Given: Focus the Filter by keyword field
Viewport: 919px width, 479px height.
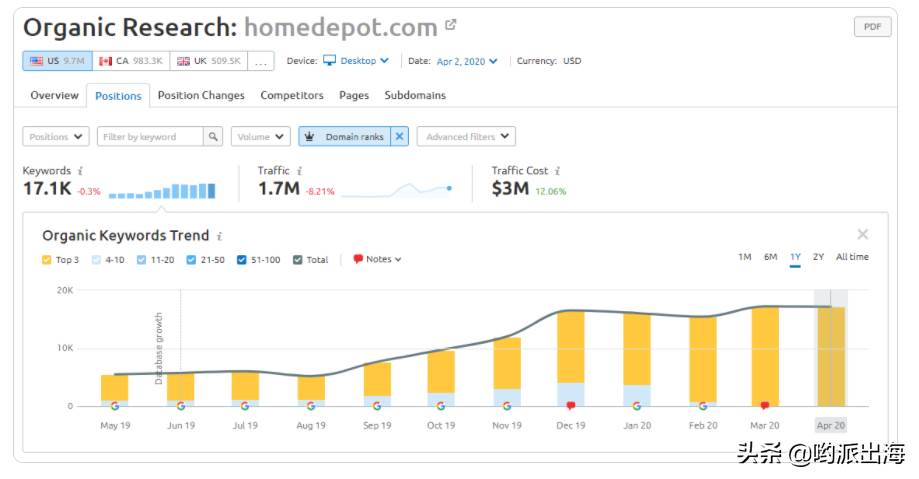Looking at the screenshot, I should (150, 137).
